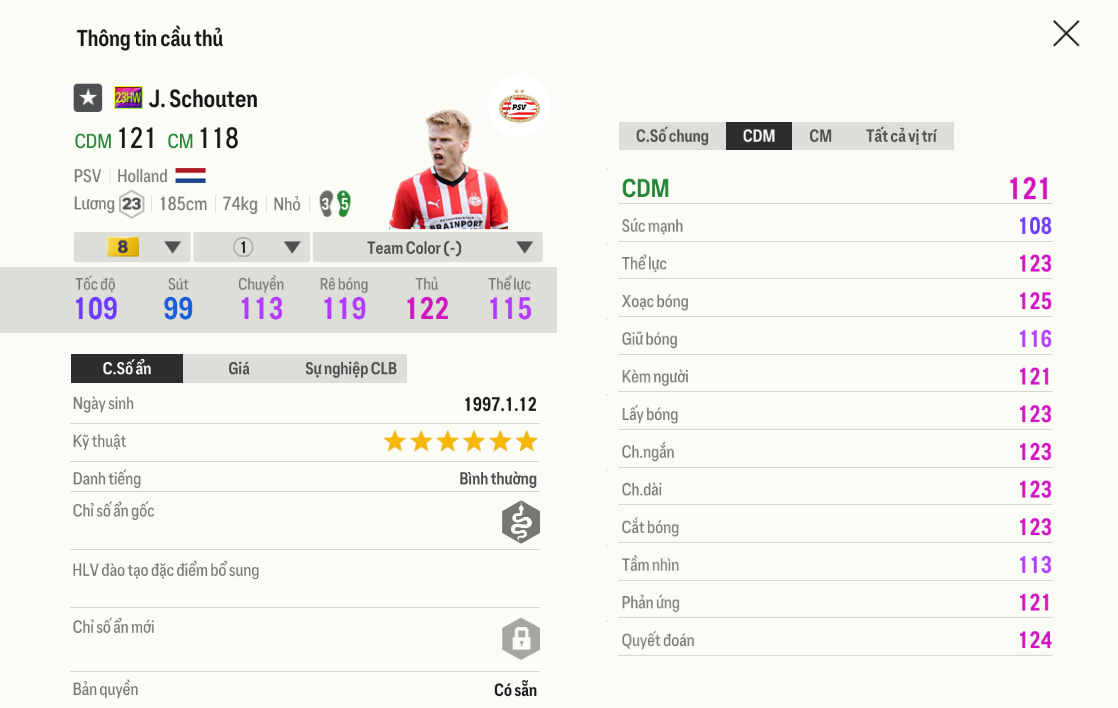Open the level 1 circle dropdown
Viewport: 1118px width, 708px height.
(x=251, y=247)
